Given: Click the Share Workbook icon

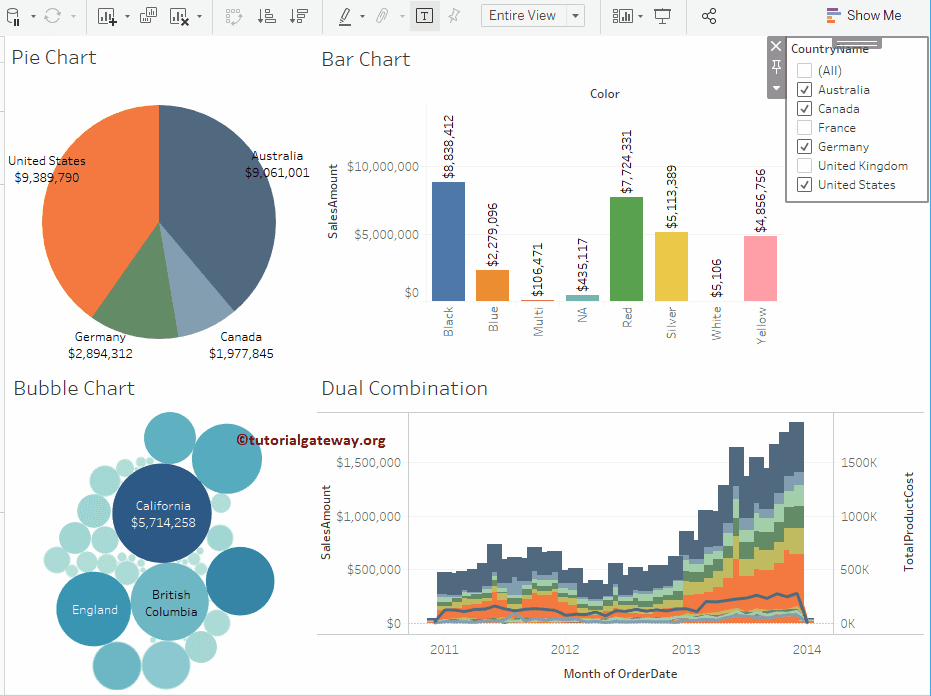Looking at the screenshot, I should [x=709, y=16].
